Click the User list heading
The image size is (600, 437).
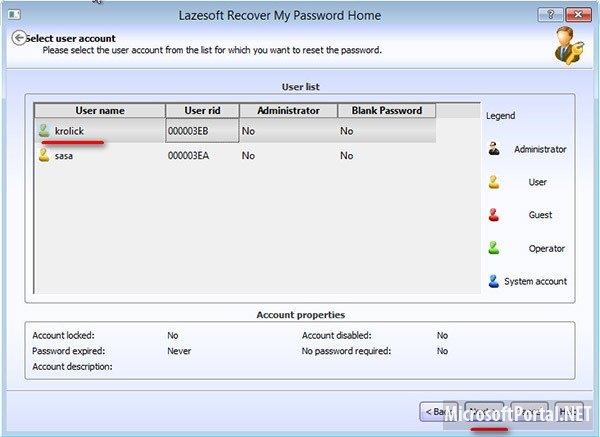(301, 87)
